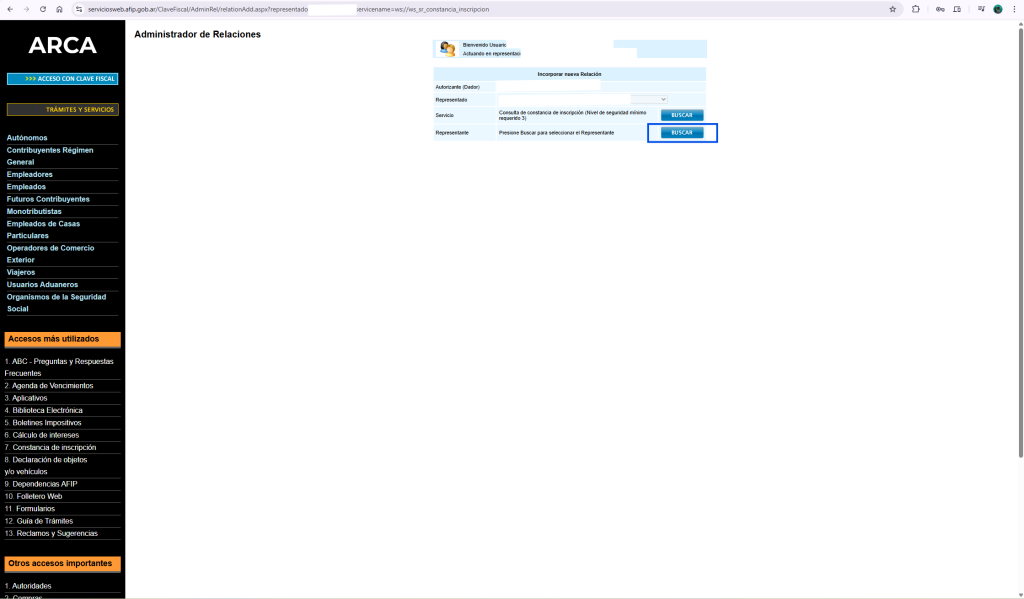Screen dimensions: 1024x599
Task: Open the browser extensions puzzle icon
Action: click(x=916, y=9)
